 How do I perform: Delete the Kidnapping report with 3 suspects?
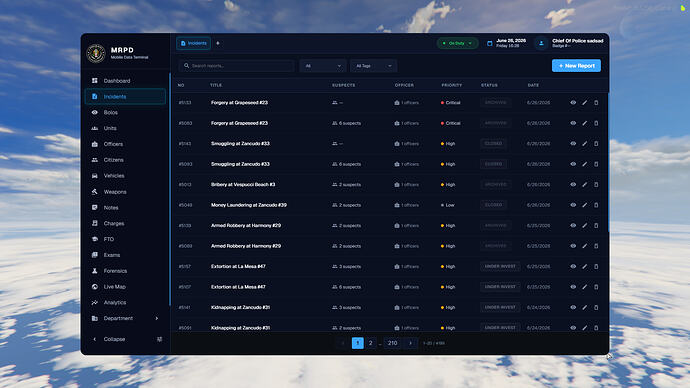[596, 307]
